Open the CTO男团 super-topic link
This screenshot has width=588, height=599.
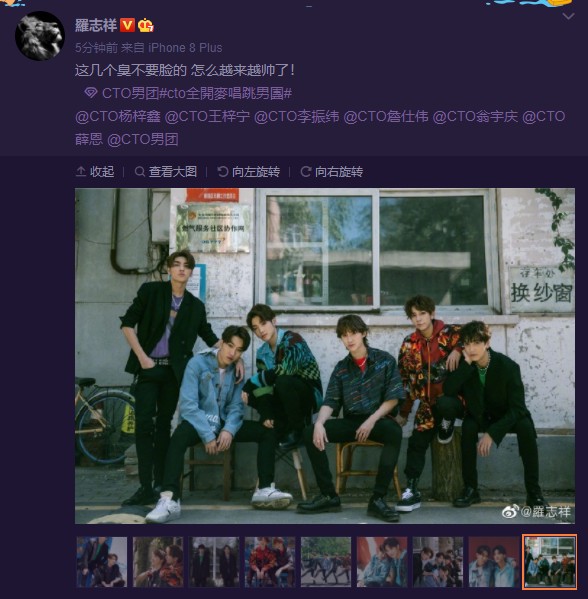pyautogui.click(x=130, y=93)
